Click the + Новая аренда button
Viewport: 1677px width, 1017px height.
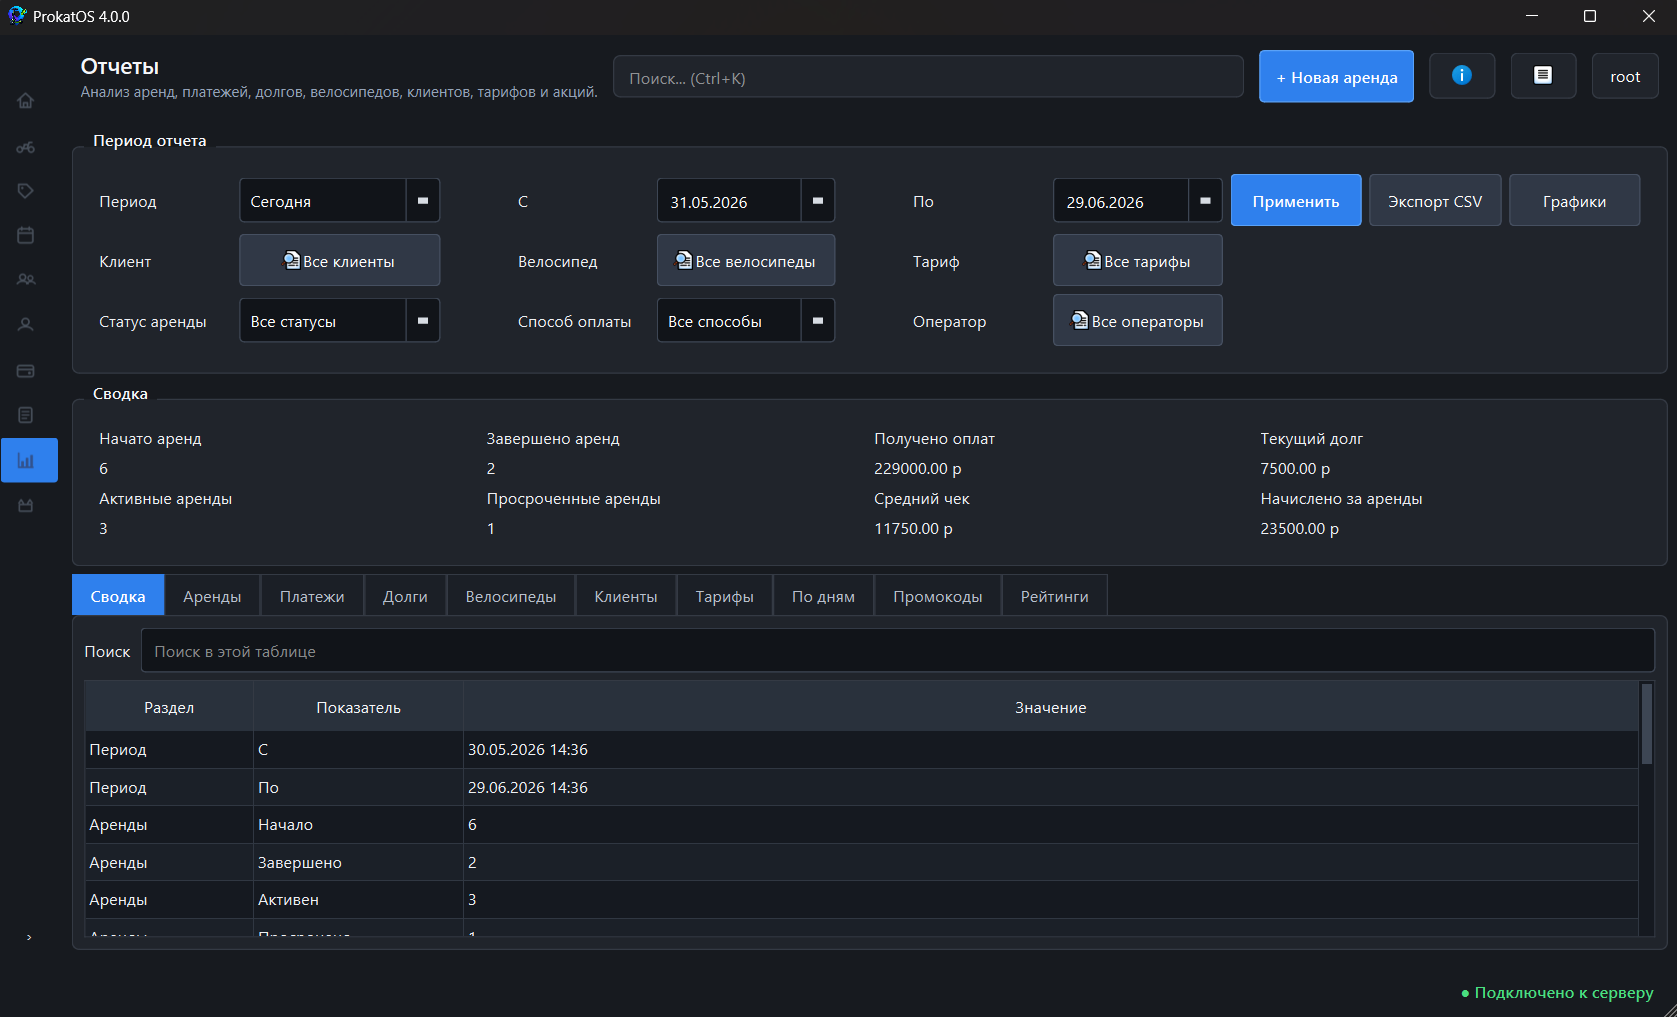pos(1336,76)
